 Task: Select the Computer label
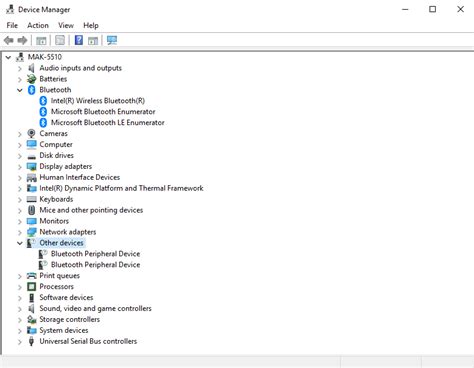point(56,145)
